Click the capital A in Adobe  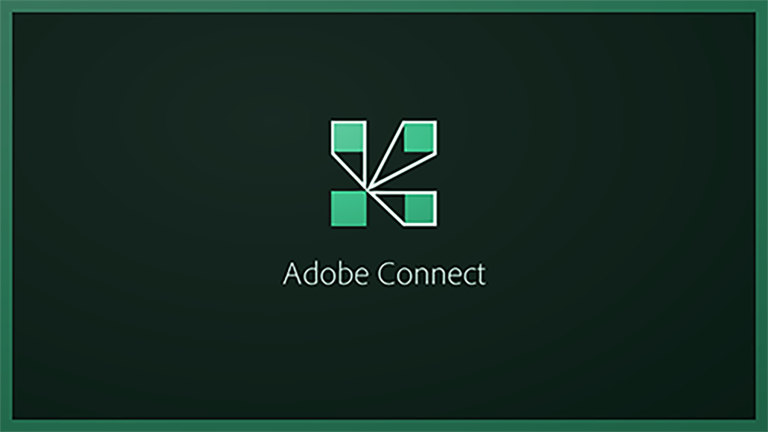[x=291, y=273]
